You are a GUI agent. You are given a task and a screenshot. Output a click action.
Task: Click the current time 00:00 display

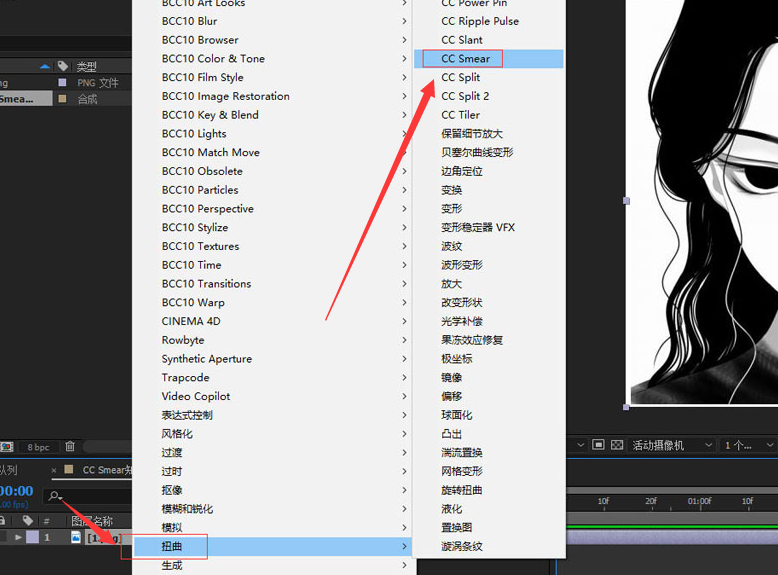point(16,491)
